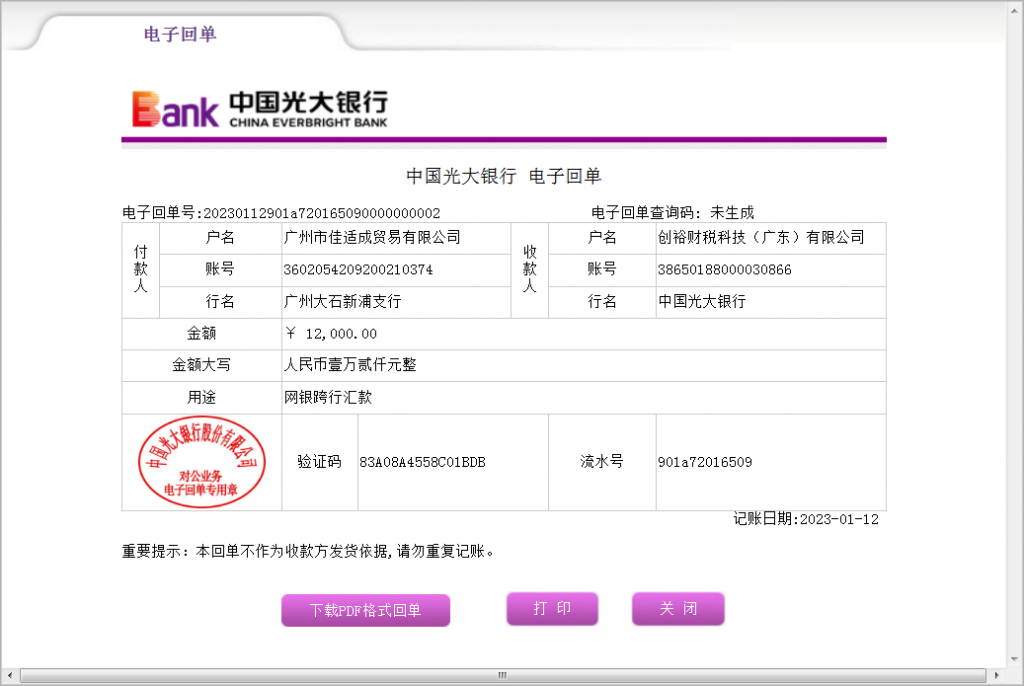Click serial number 901a72016509

[x=705, y=463]
